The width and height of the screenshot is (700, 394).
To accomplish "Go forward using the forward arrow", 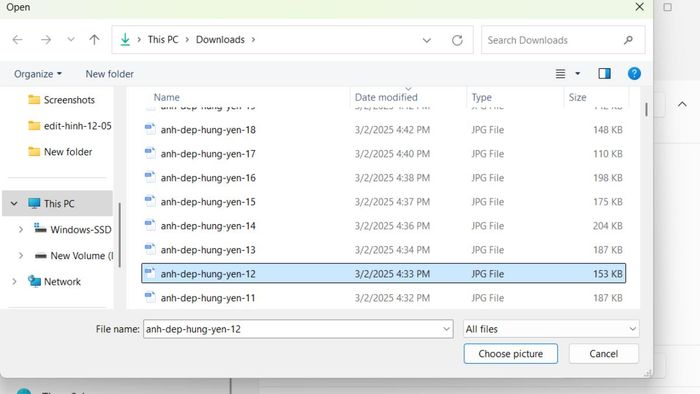I will click(46, 40).
